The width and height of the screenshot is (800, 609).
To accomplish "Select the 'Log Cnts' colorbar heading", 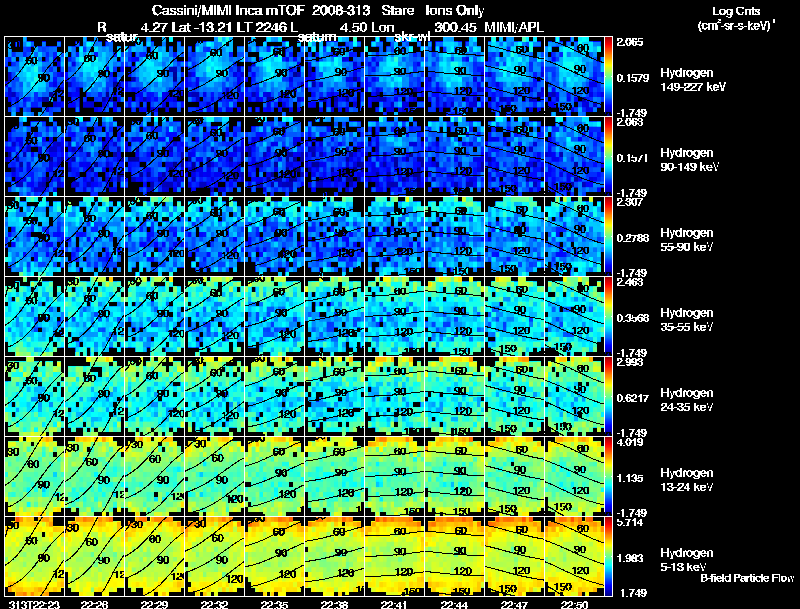I will (x=736, y=11).
